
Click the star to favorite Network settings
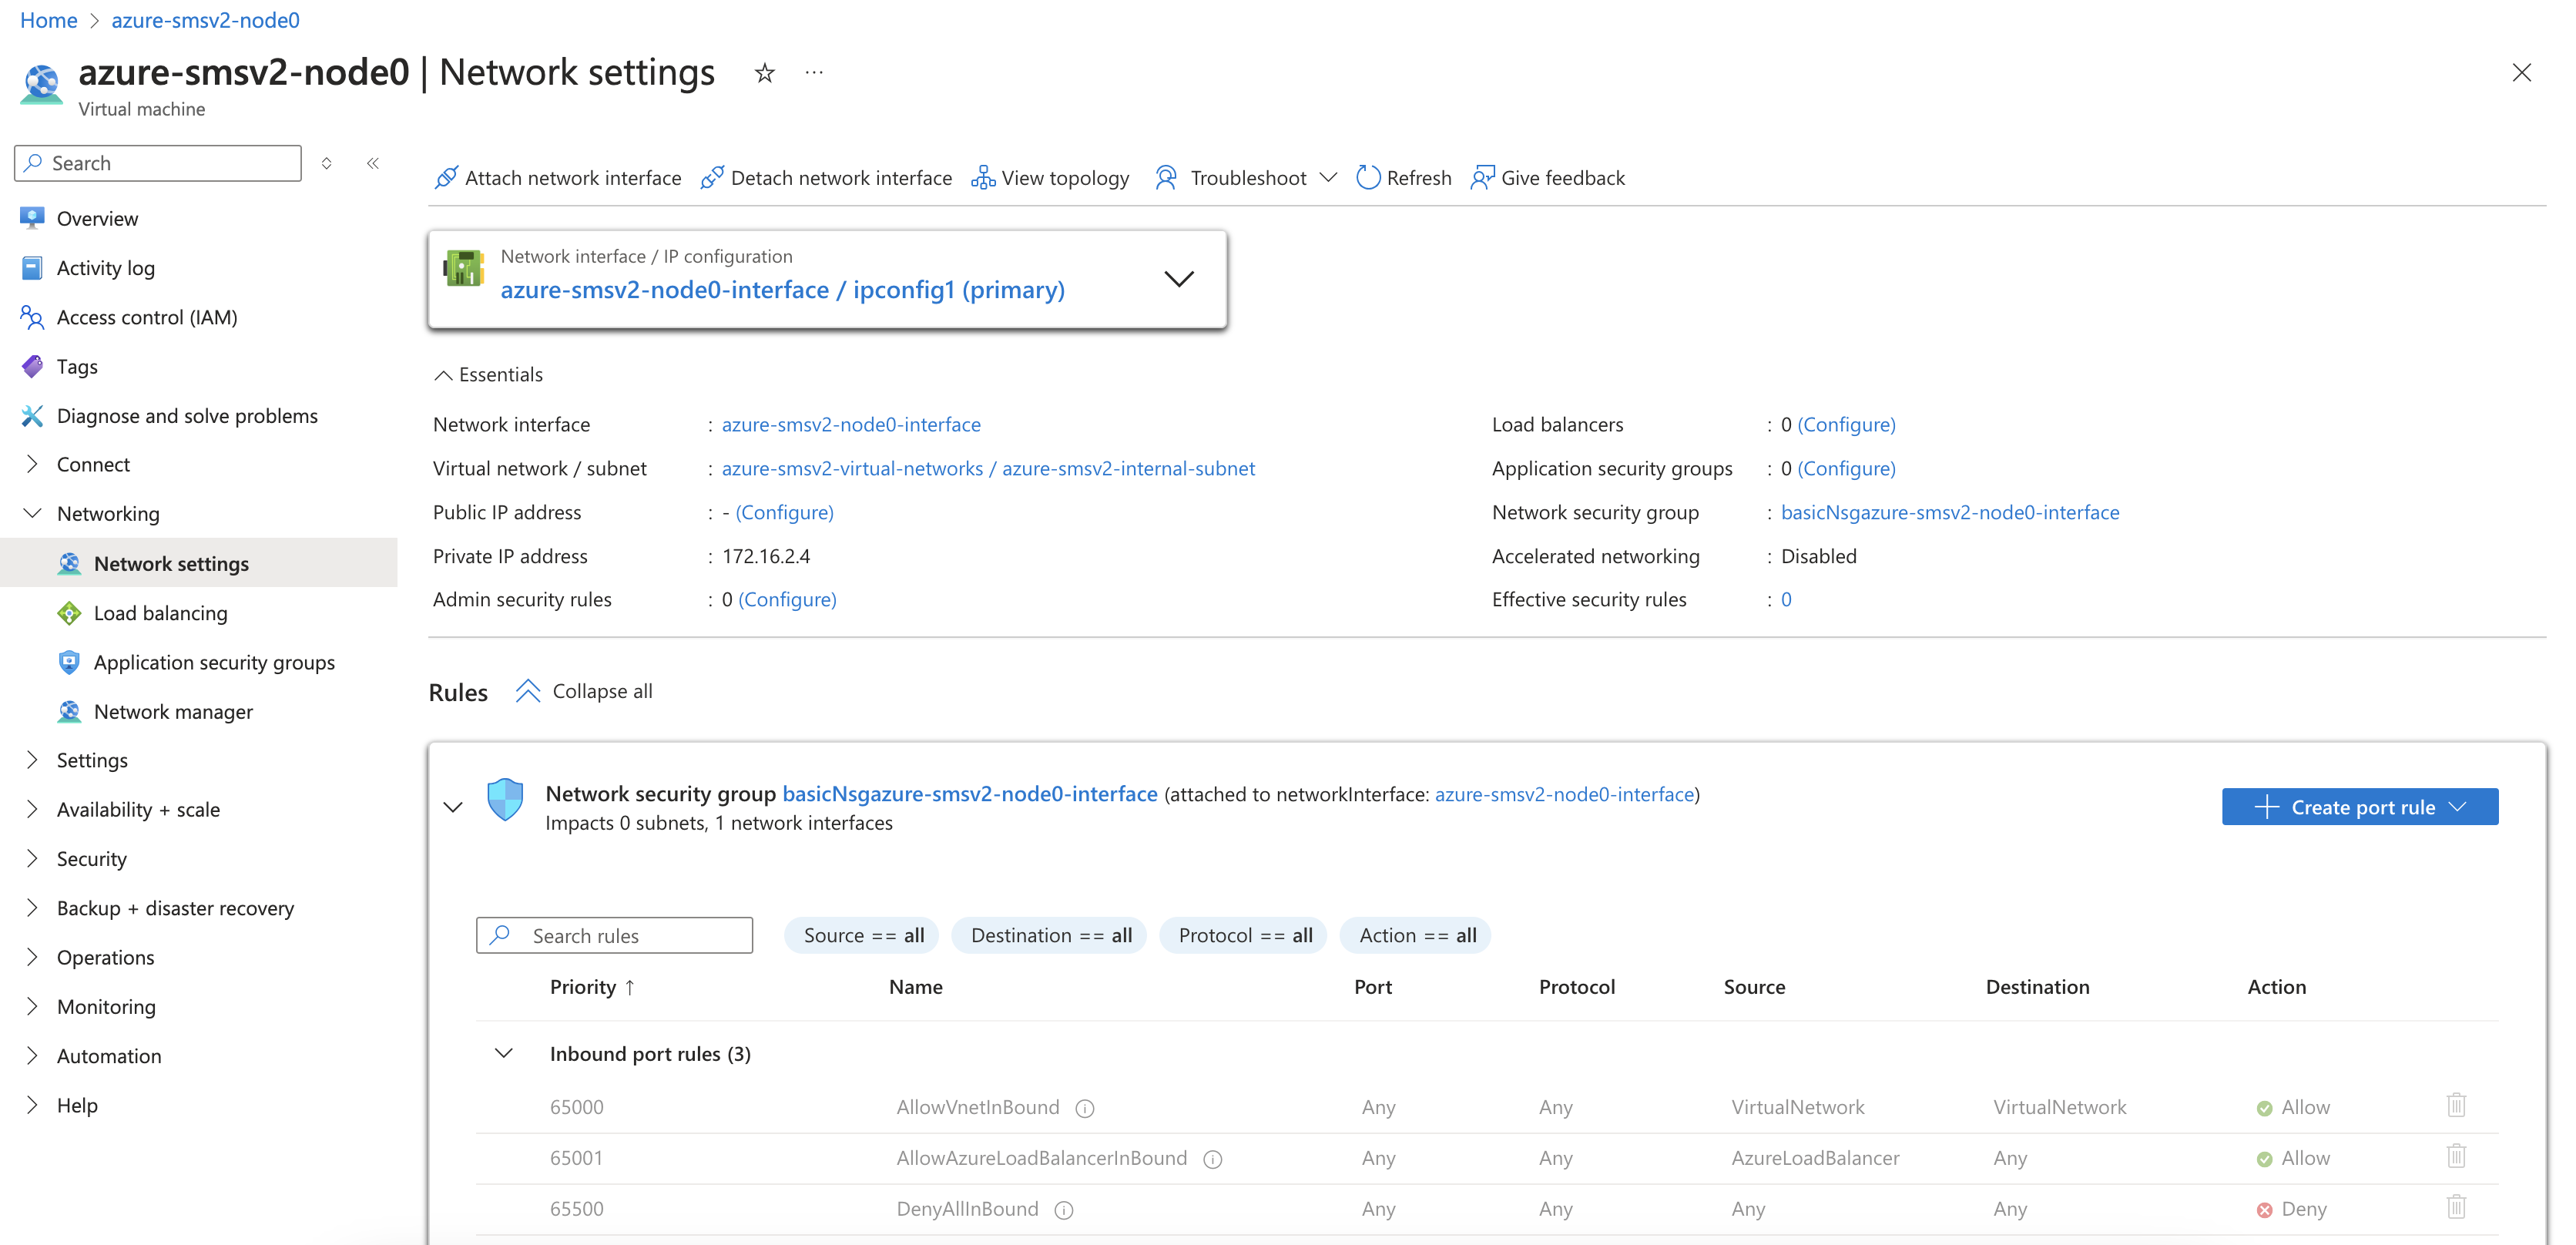point(764,72)
